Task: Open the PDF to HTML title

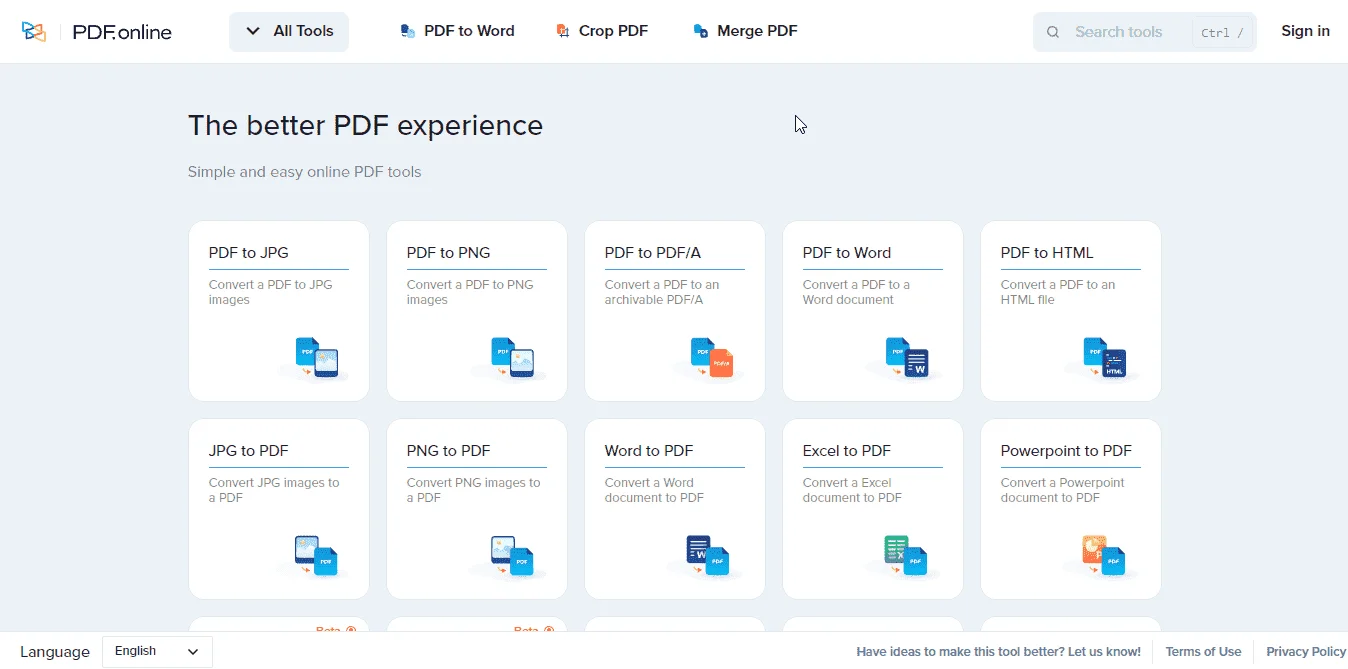Action: pyautogui.click(x=1047, y=253)
